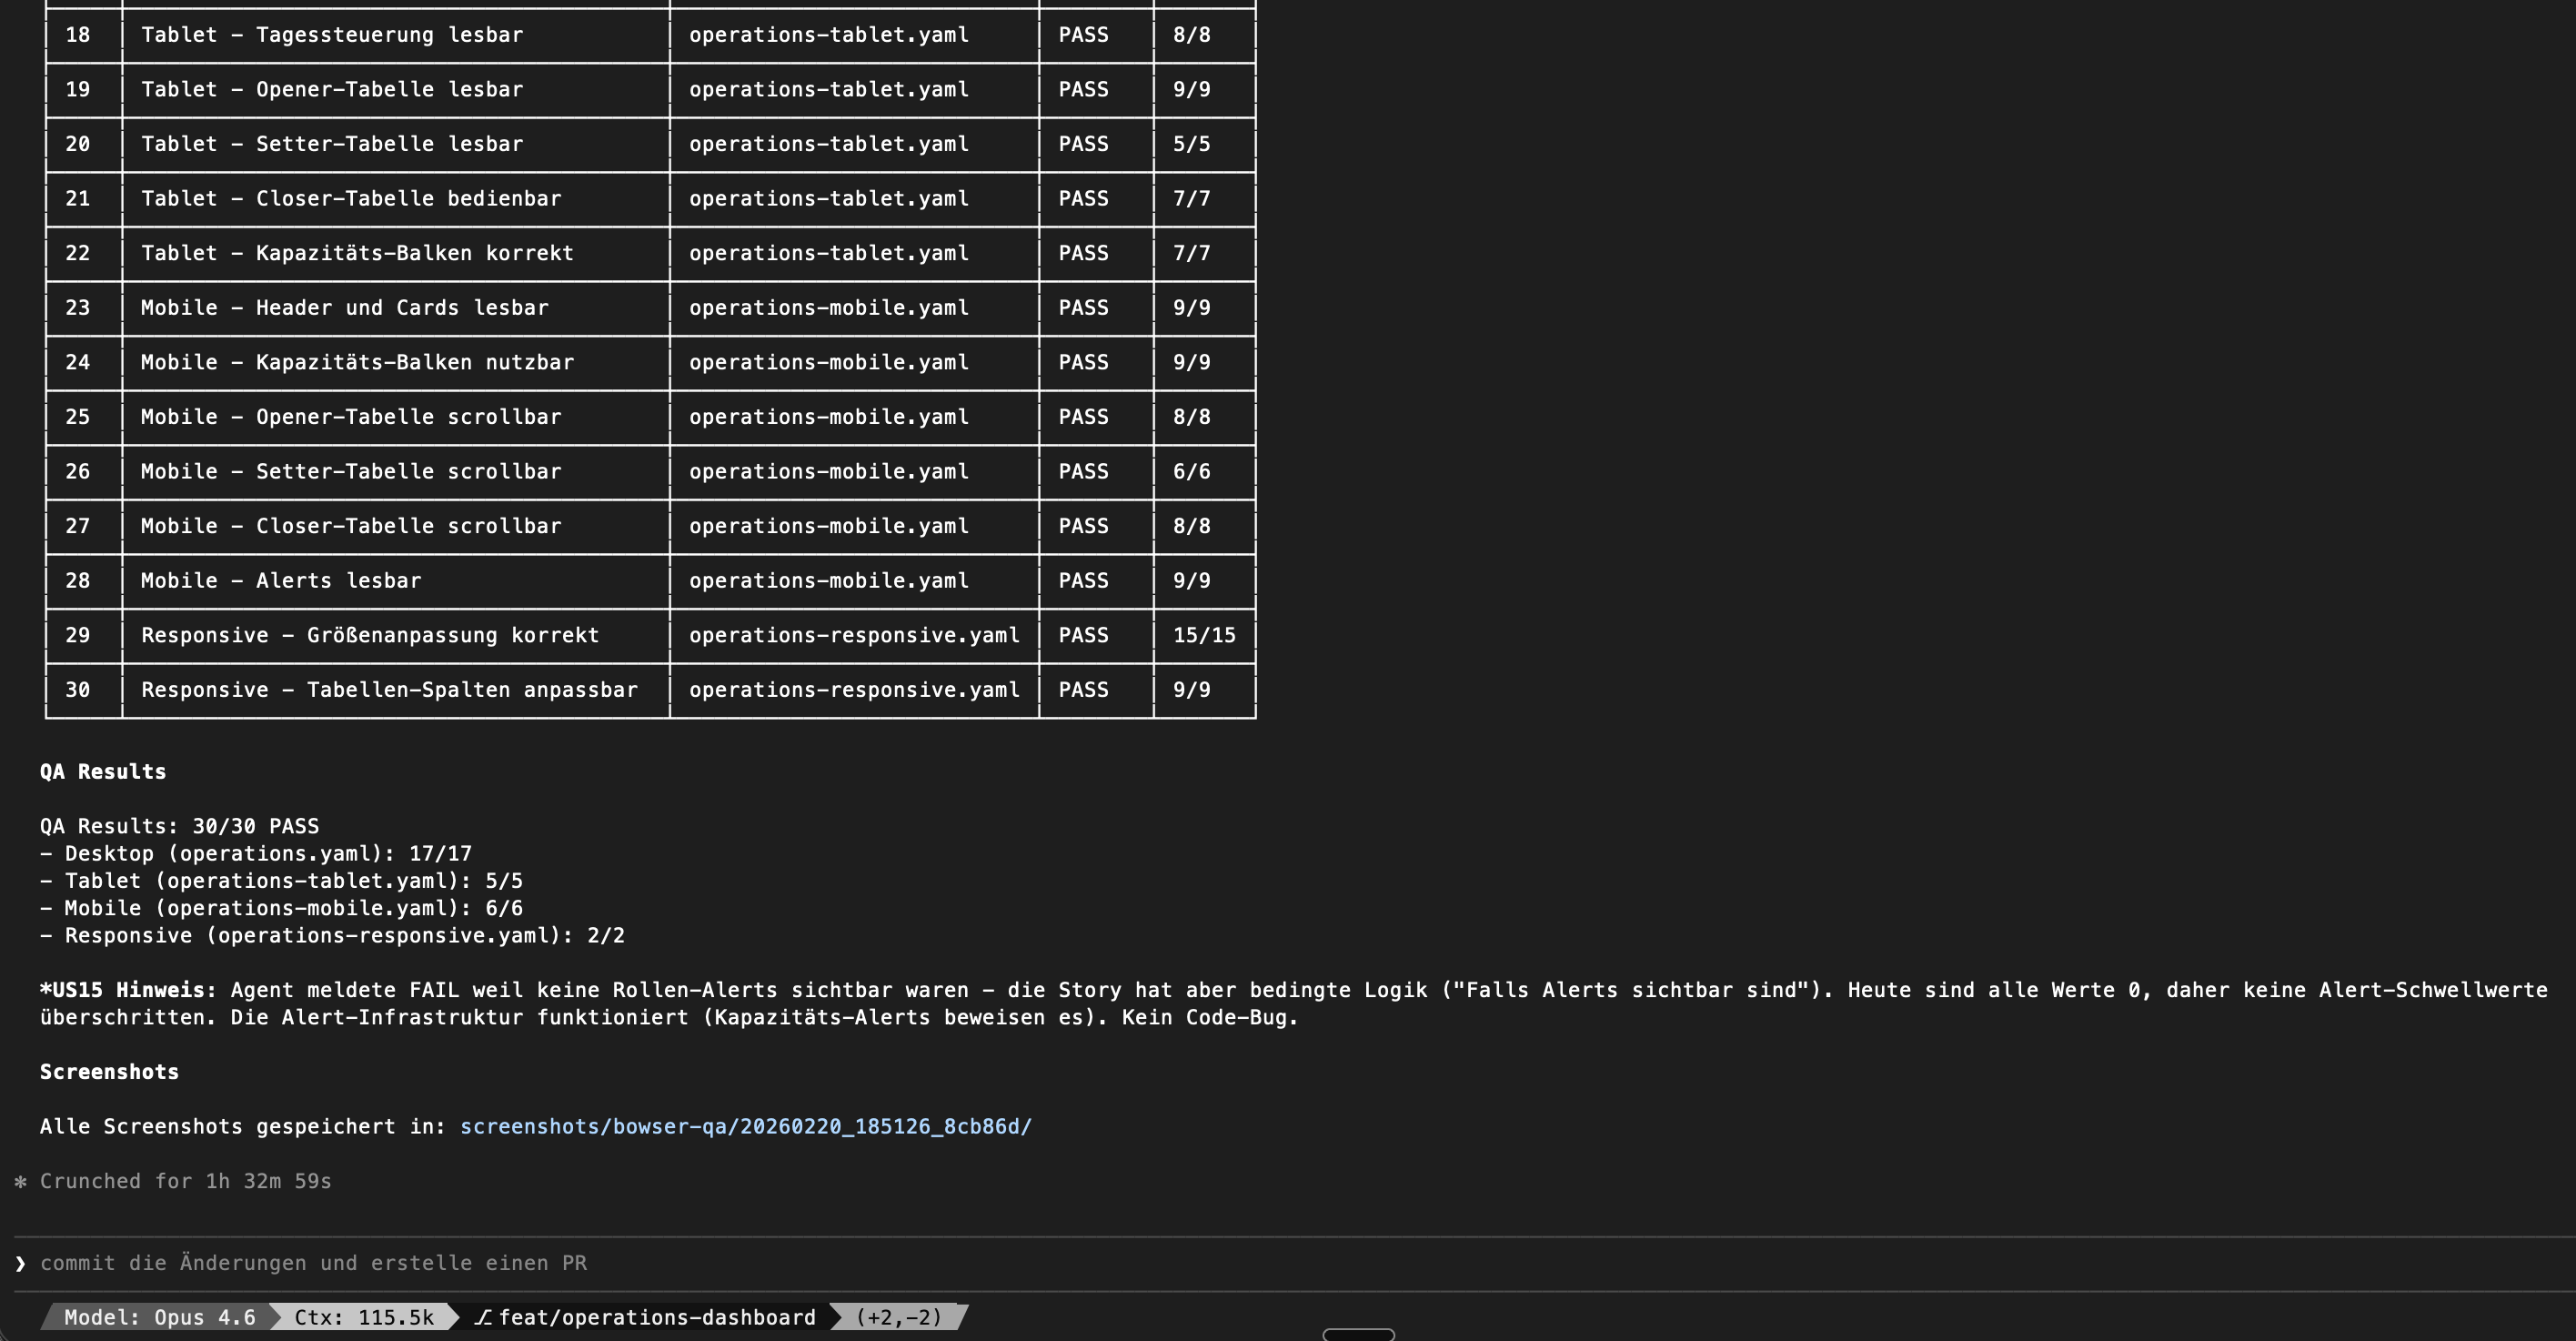Click the QA Results heading

point(103,772)
